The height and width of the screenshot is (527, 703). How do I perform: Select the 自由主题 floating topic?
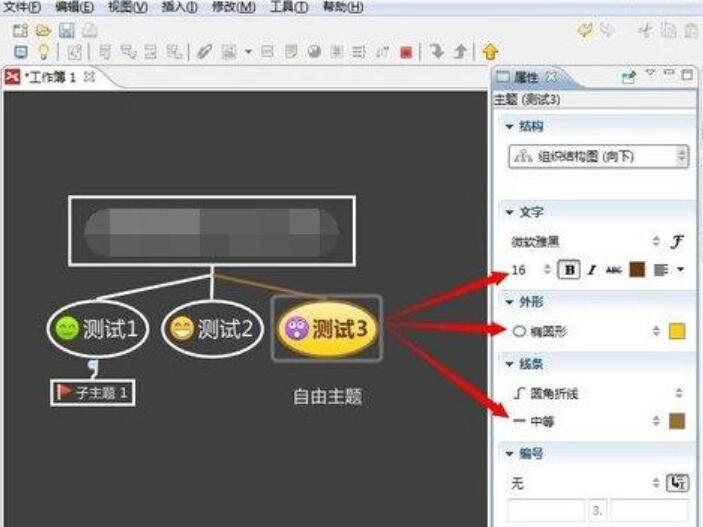pos(327,396)
